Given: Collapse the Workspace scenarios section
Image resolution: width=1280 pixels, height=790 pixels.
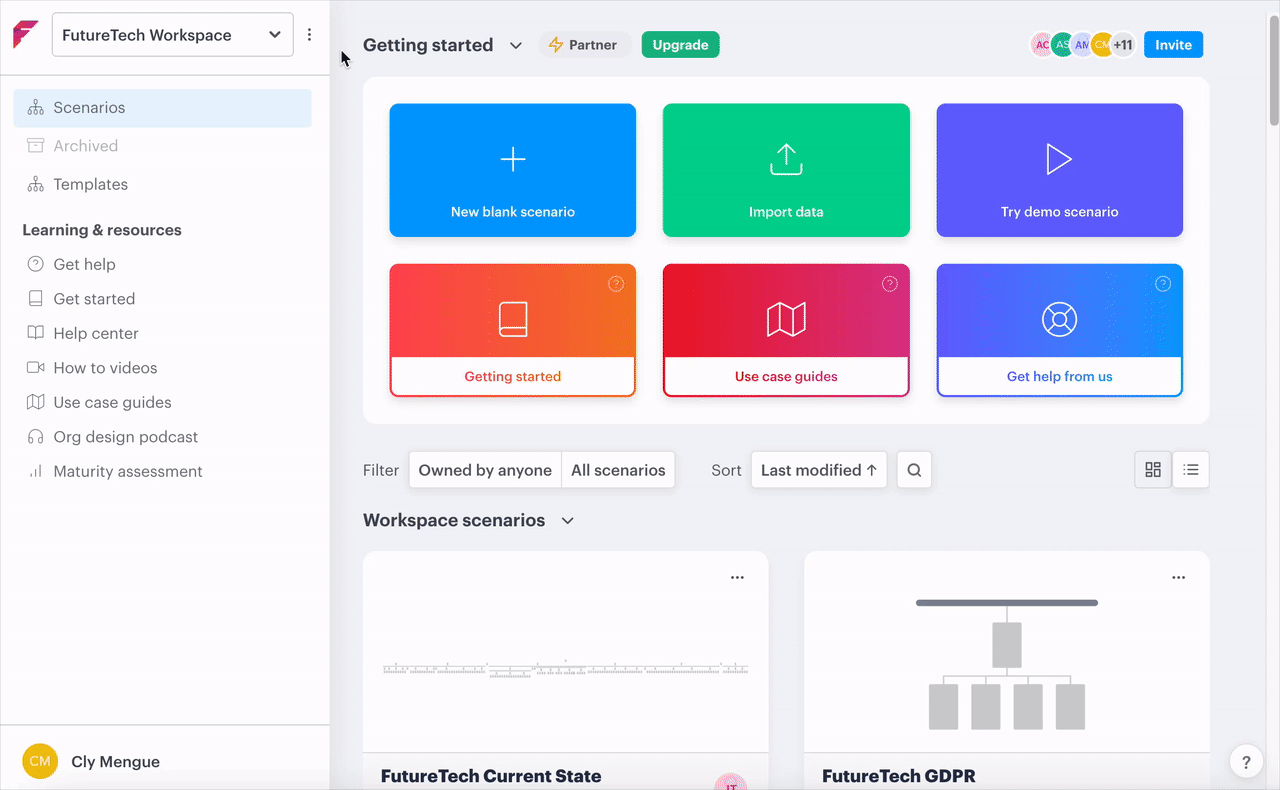Looking at the screenshot, I should [568, 521].
